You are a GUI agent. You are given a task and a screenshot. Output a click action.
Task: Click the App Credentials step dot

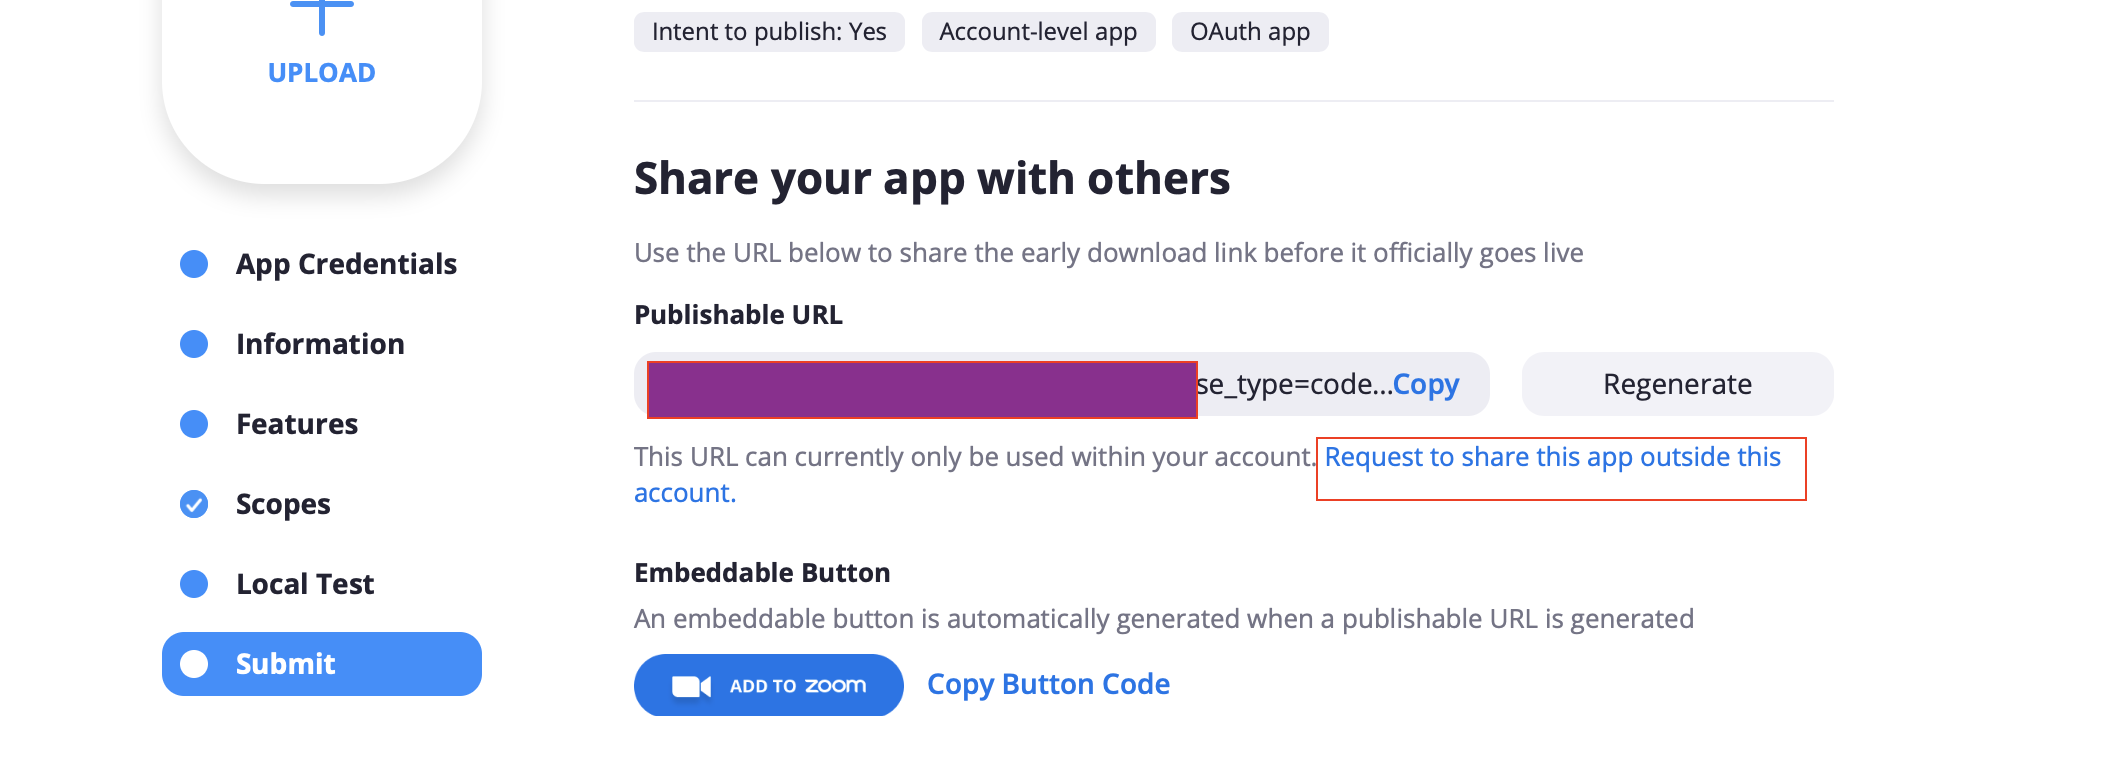click(194, 264)
